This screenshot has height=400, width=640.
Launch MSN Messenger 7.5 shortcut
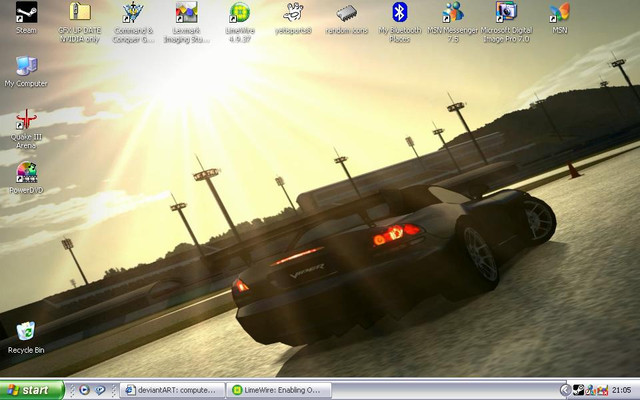[x=453, y=14]
